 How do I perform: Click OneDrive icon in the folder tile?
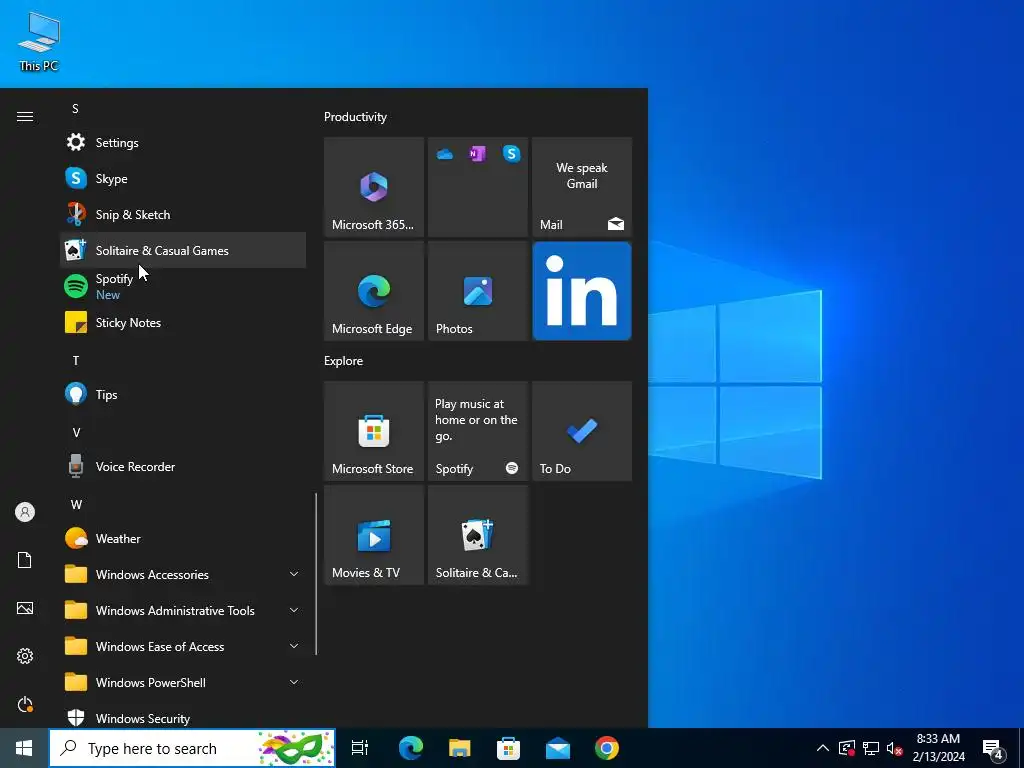(x=445, y=154)
